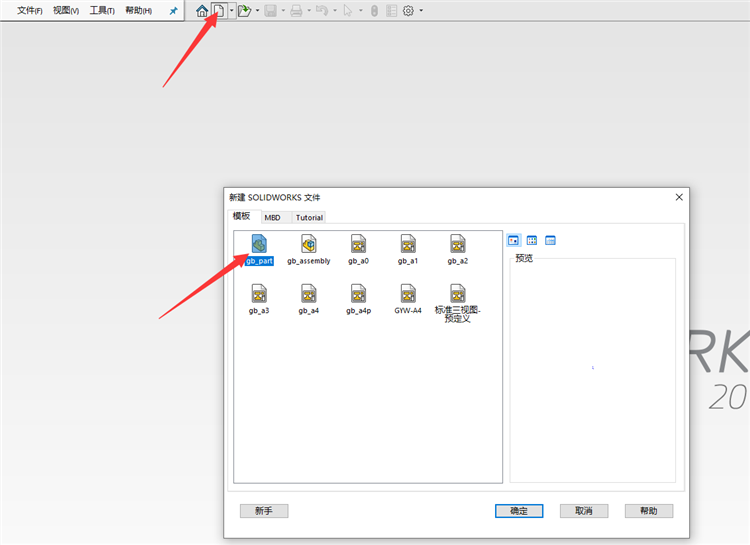Open the Options gear icon

click(x=408, y=11)
